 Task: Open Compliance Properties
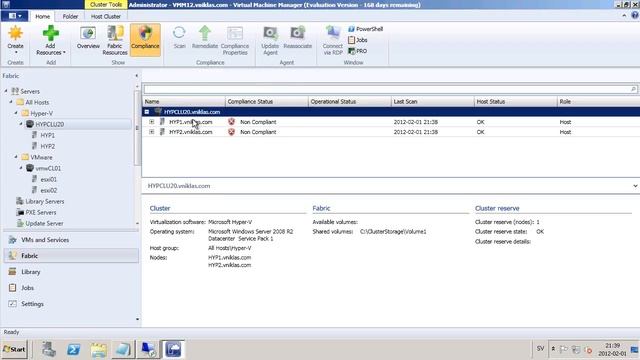(x=235, y=40)
